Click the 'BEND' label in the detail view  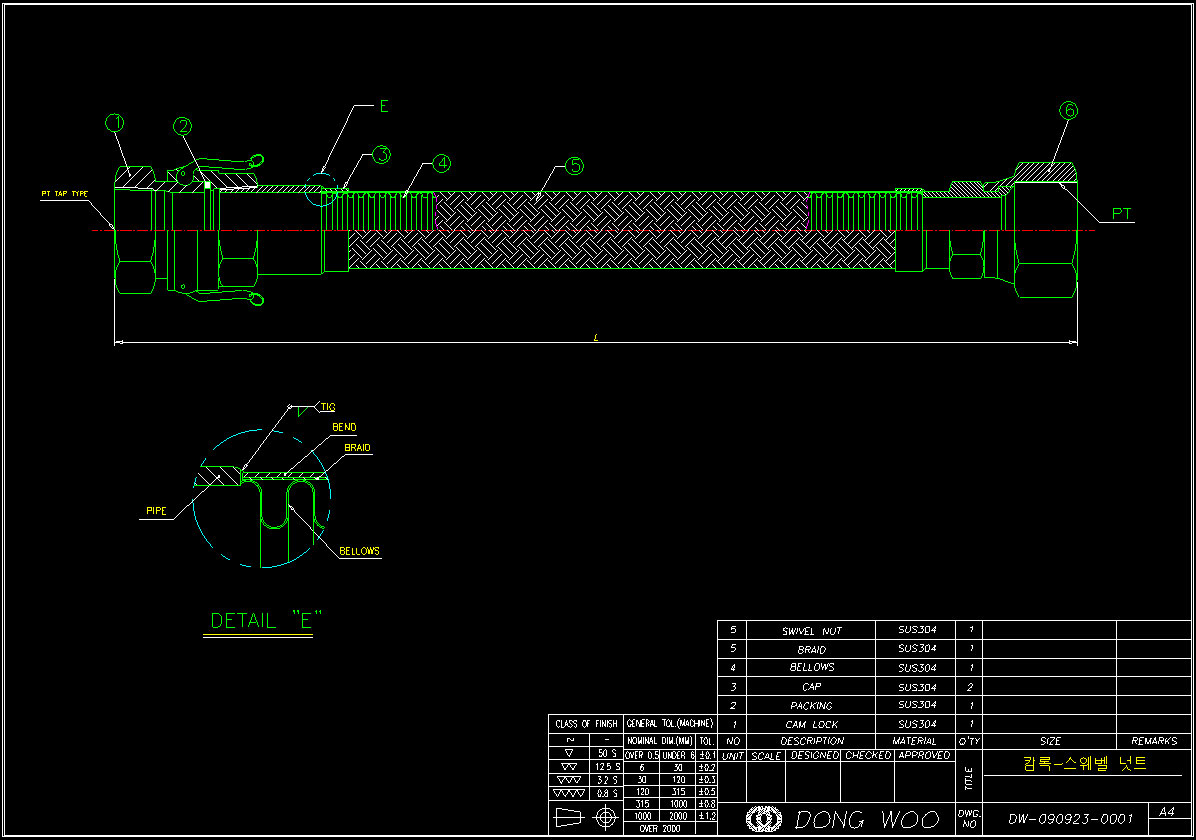coord(344,427)
